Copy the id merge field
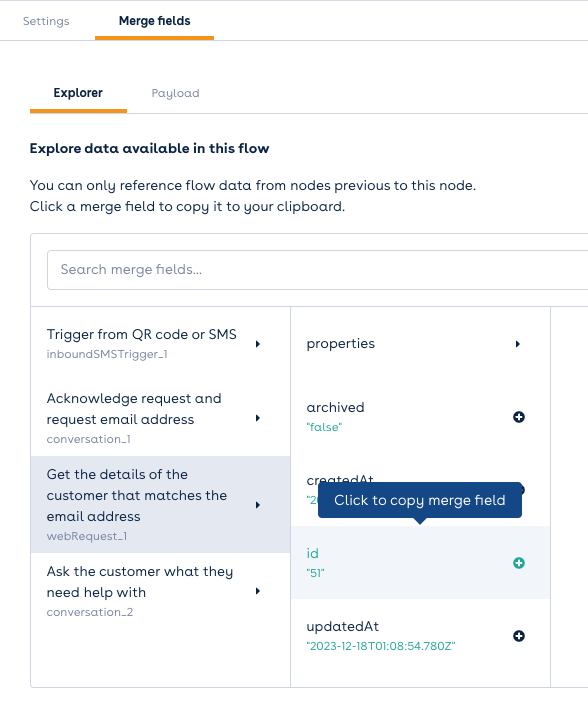Image resolution: width=588 pixels, height=715 pixels. (420, 562)
